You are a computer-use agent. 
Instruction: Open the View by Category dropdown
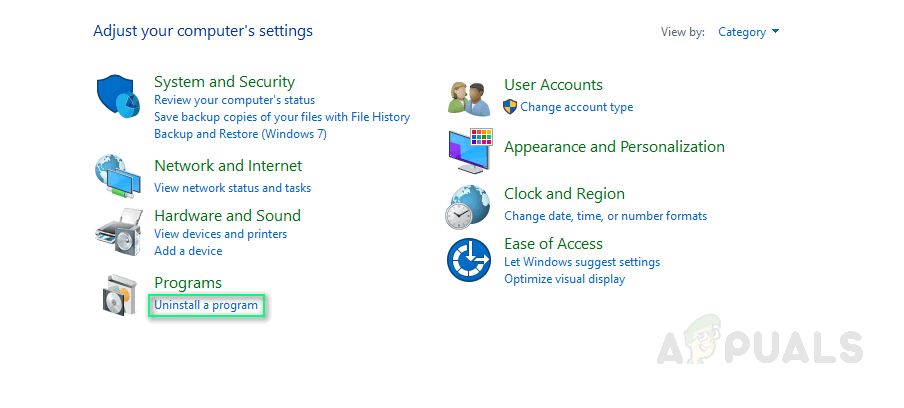click(x=748, y=32)
